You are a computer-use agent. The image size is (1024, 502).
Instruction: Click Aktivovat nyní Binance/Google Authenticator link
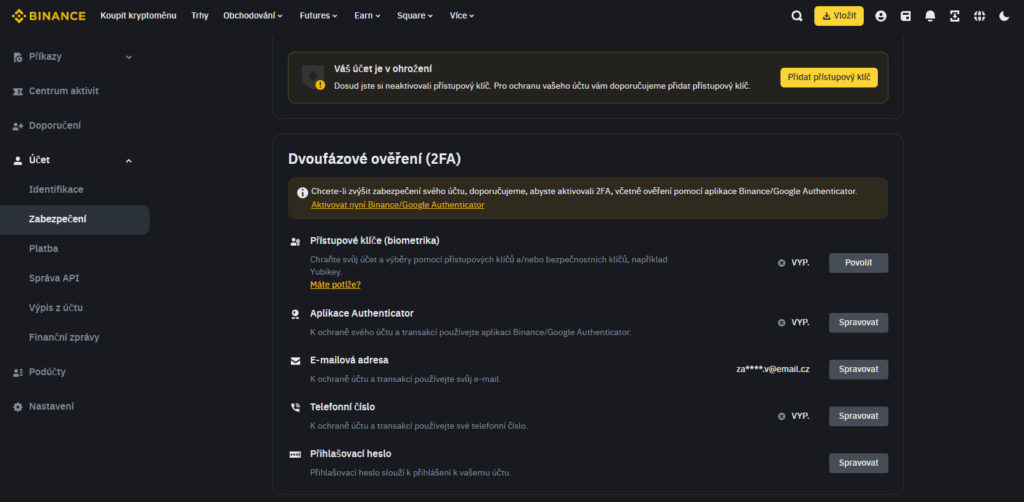coord(398,205)
